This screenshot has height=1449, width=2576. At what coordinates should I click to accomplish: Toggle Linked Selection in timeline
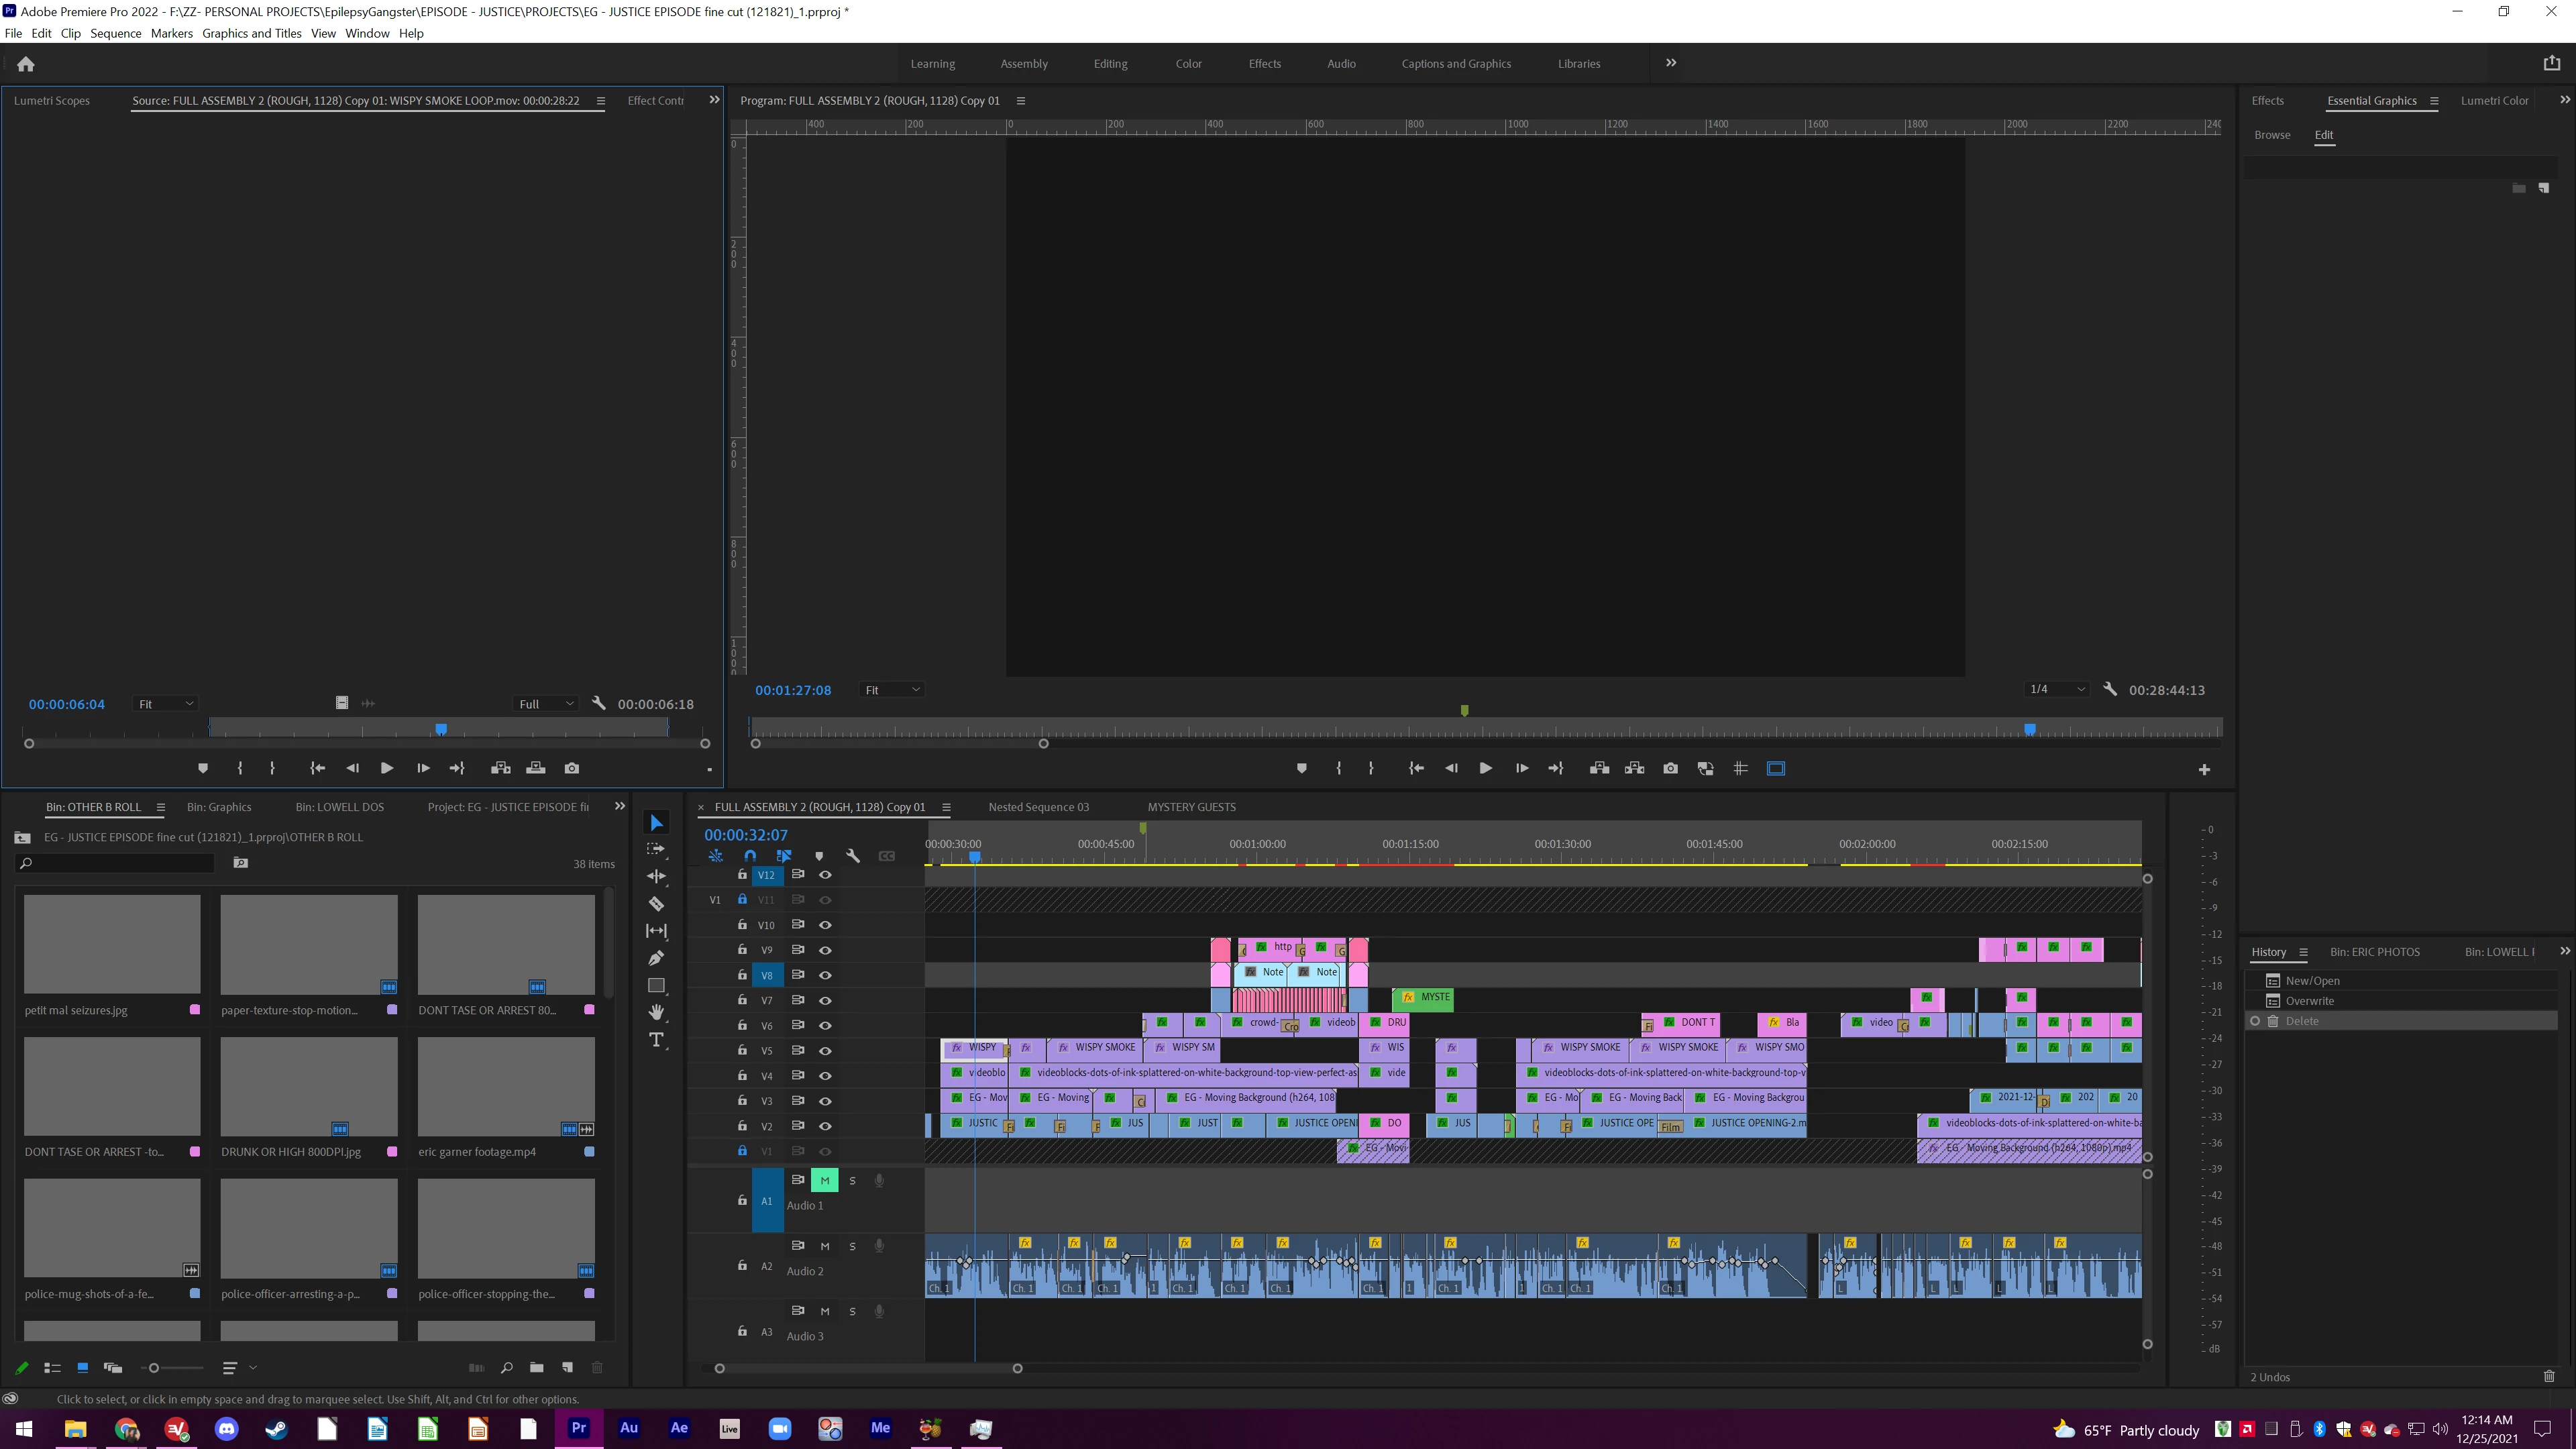[784, 856]
